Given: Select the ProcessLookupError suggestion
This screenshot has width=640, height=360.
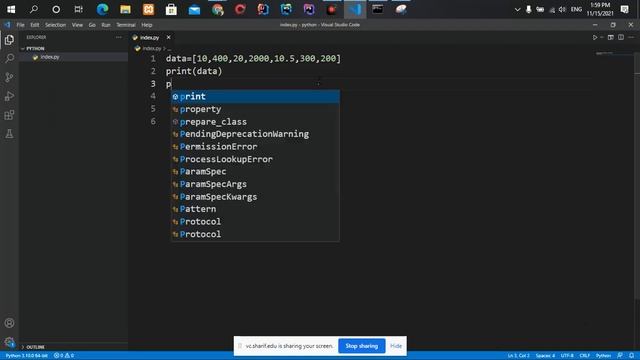Looking at the screenshot, I should click(255, 159).
